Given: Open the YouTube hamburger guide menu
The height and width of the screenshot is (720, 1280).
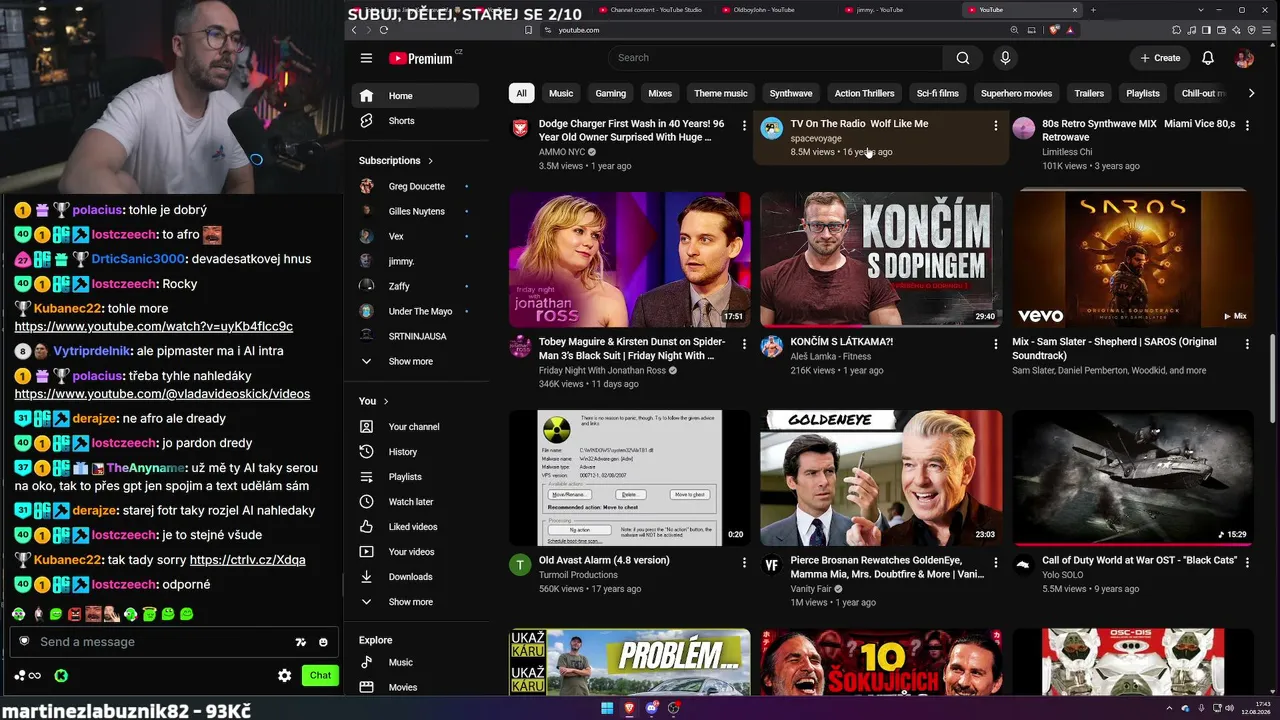Looking at the screenshot, I should (x=366, y=58).
